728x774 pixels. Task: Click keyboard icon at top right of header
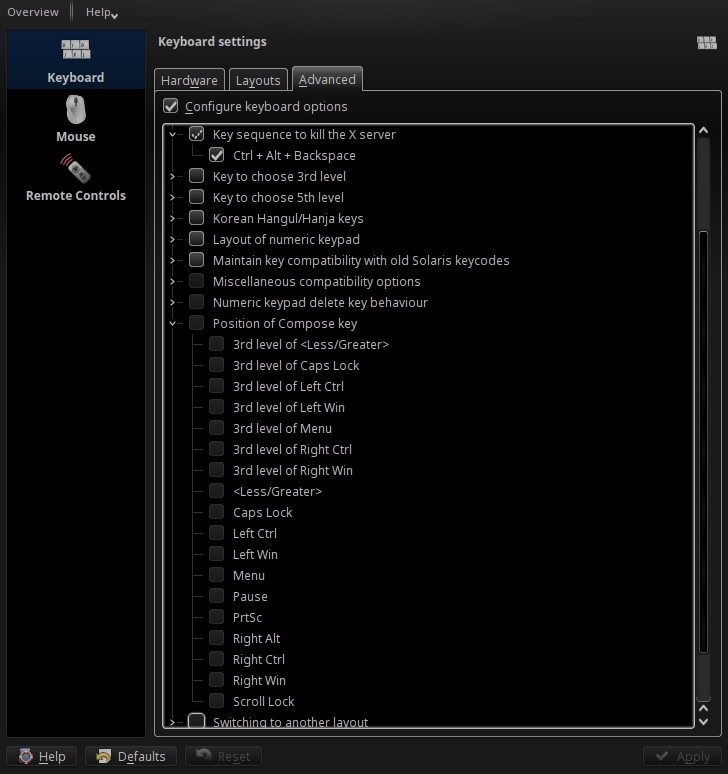[707, 42]
